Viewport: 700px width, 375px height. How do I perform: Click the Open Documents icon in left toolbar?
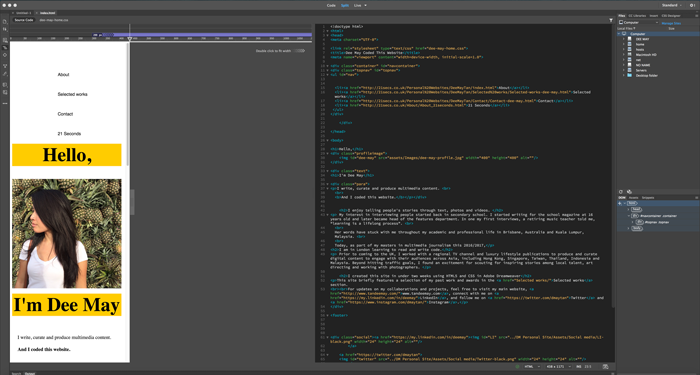[4, 21]
